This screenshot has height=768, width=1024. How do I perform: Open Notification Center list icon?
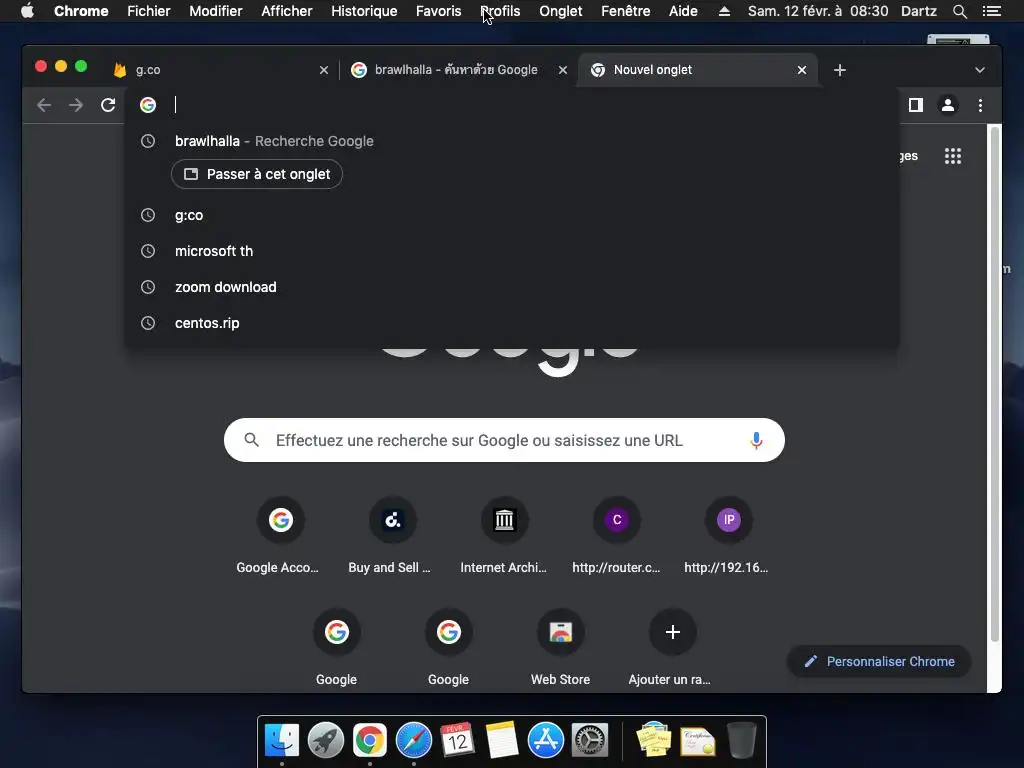991,11
